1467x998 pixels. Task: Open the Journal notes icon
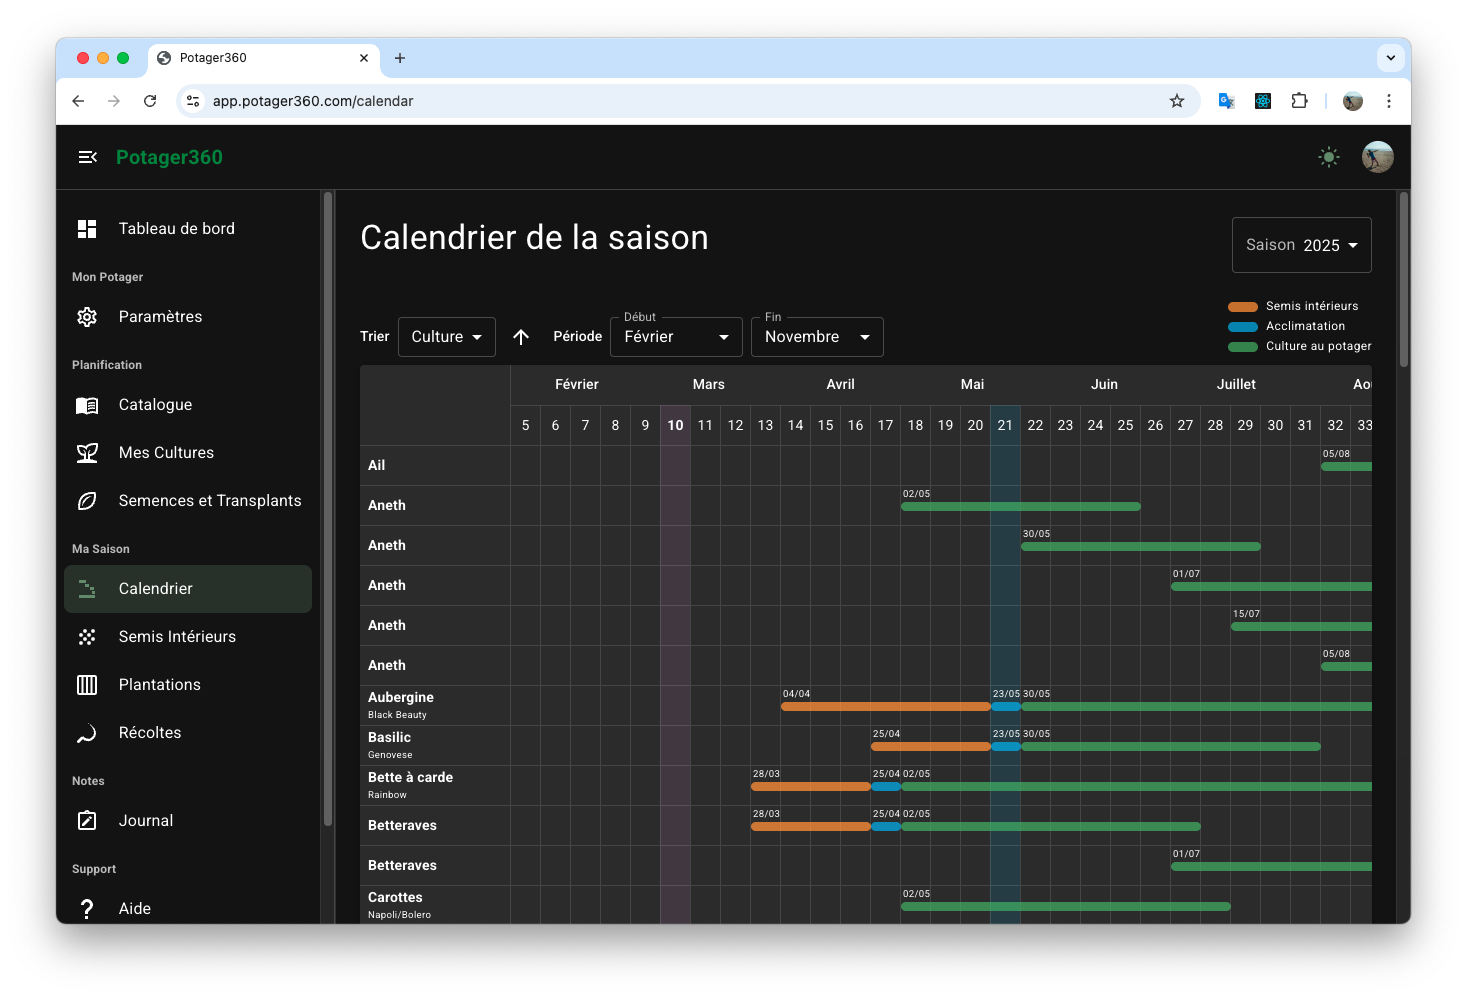tap(87, 820)
